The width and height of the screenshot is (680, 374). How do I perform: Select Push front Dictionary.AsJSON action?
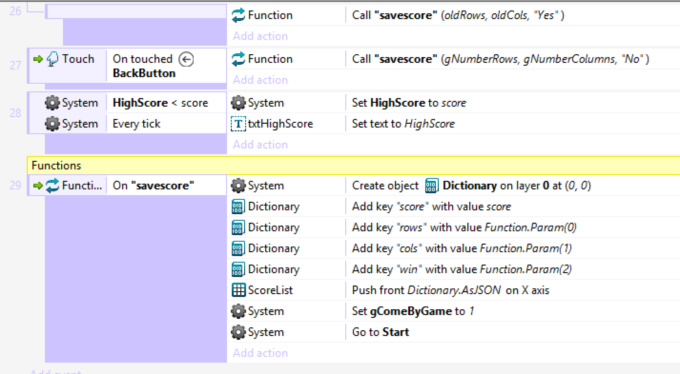[x=451, y=290]
